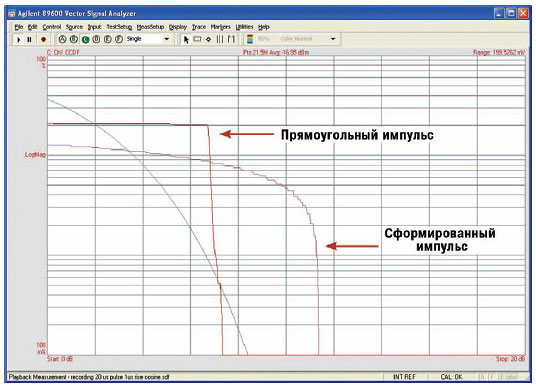Image resolution: width=536 pixels, height=388 pixels.
Task: Pause measurement with the pause icon
Action: pyautogui.click(x=30, y=39)
